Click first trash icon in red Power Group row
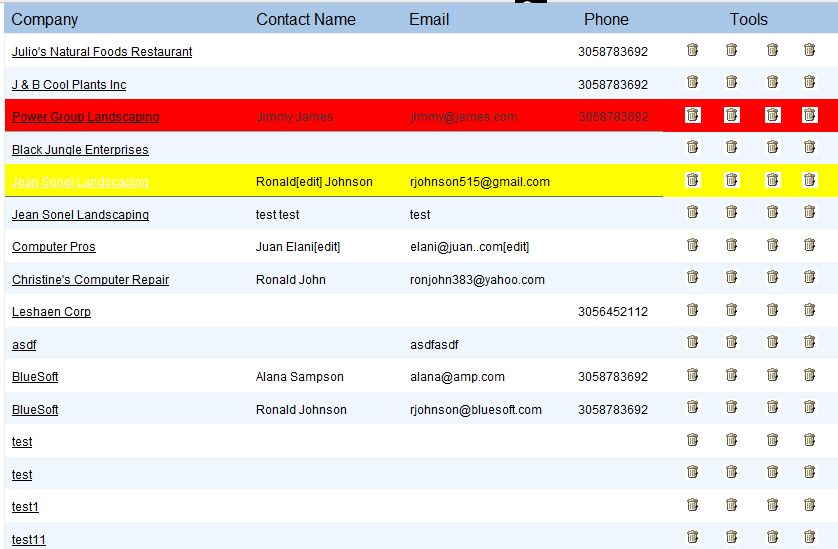Viewport: 838px width, 549px height. 693,115
